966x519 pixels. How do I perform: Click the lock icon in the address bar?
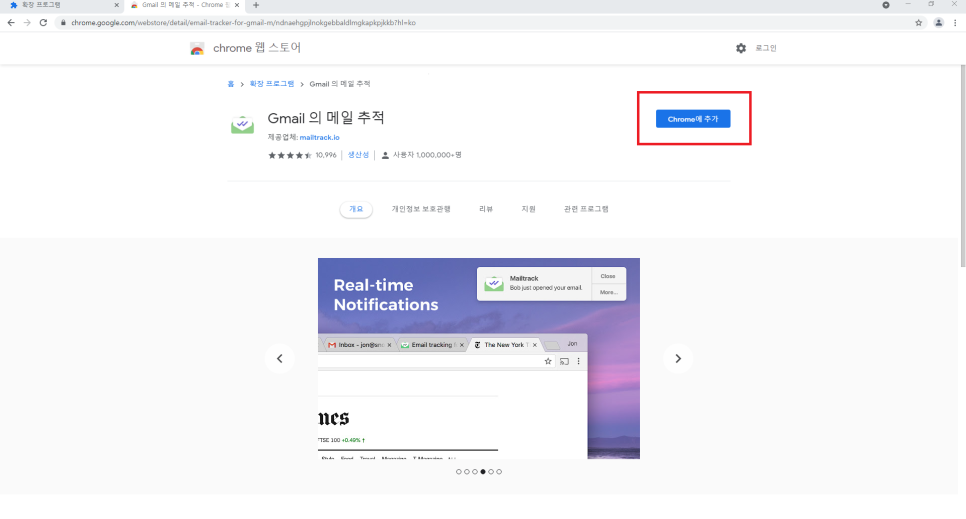tap(63, 23)
